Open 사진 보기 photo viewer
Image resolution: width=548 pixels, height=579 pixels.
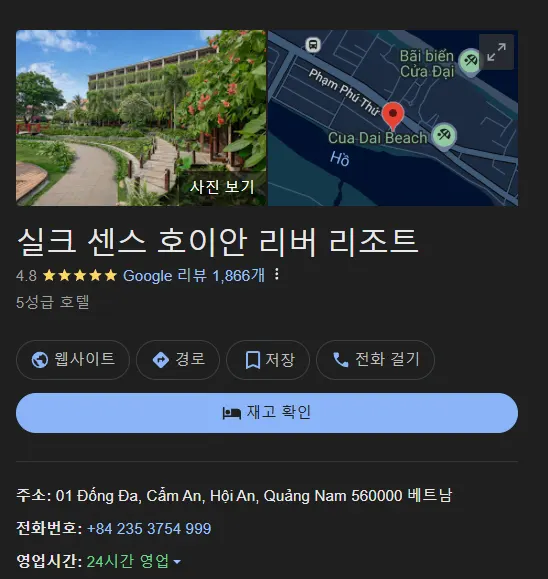[222, 187]
